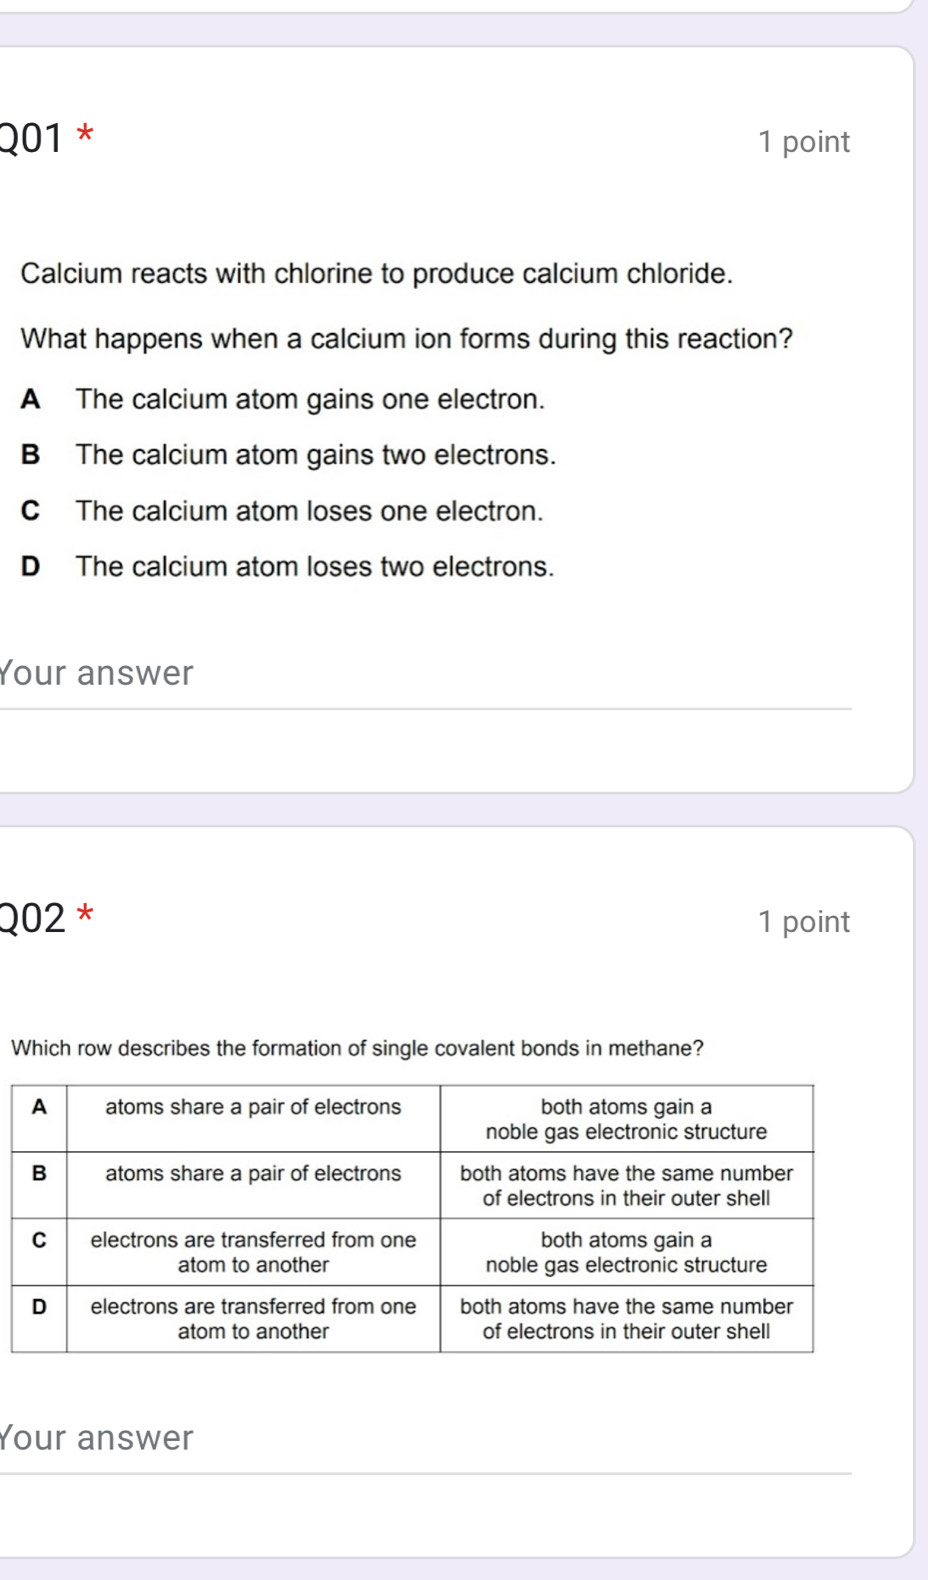Click the '1 point' label for Q01
Image resolution: width=928 pixels, height=1580 pixels.
(803, 142)
